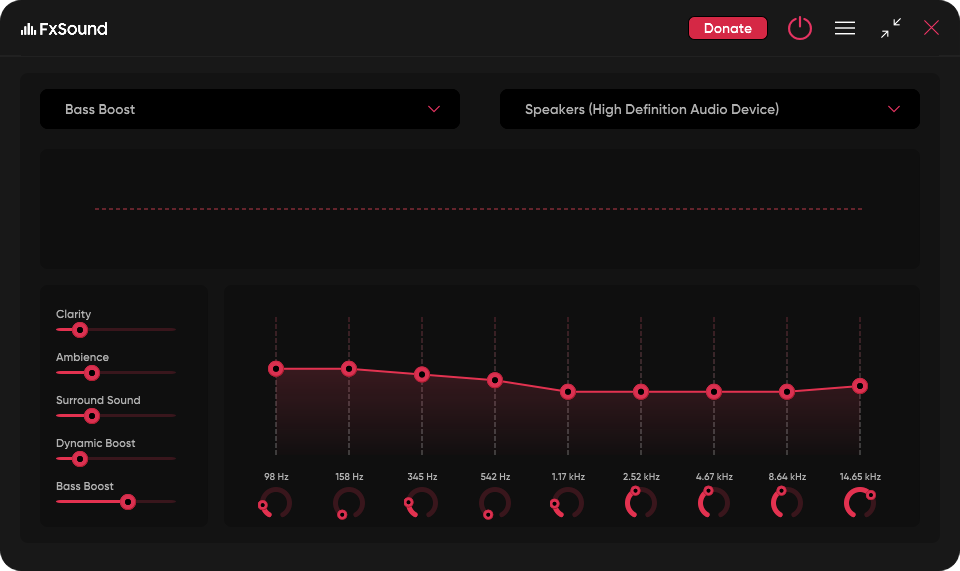The image size is (960, 571).
Task: Adjust the Clarity slider handle
Action: point(80,330)
